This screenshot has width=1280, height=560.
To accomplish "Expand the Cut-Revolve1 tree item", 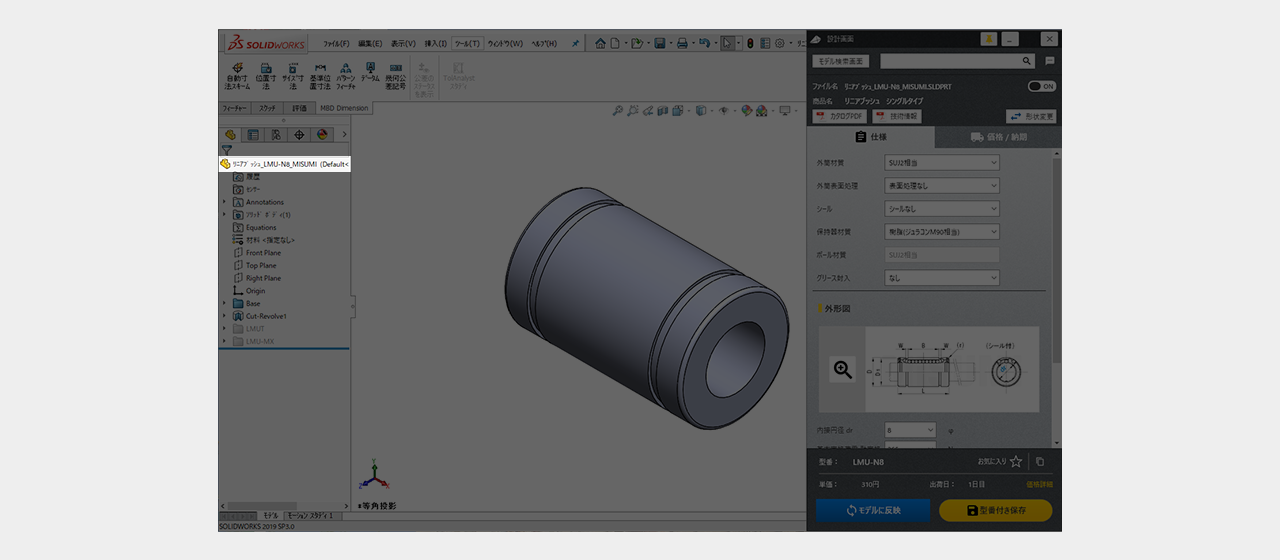I will (x=224, y=316).
